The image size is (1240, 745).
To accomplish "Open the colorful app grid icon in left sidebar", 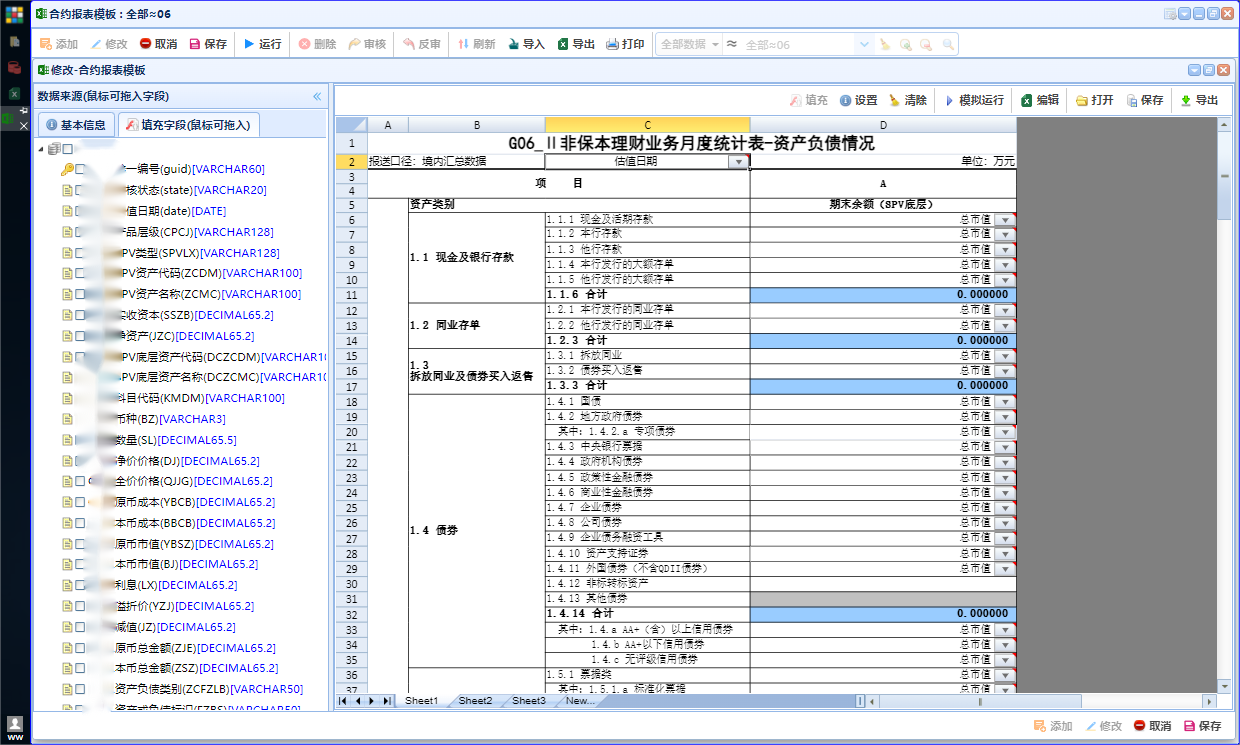I will 14,15.
